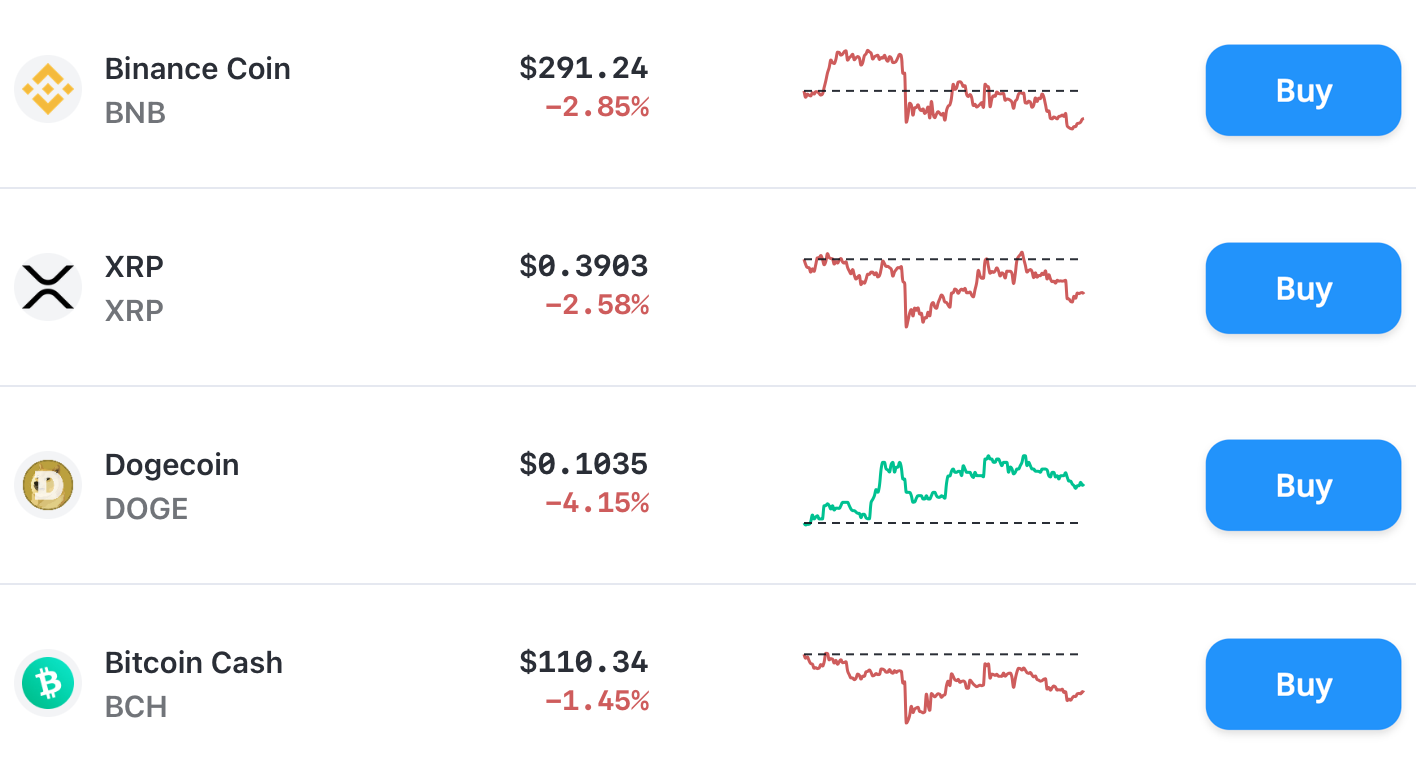Click the Binance Coin logo icon
Screen dimensions: 1416x781
pos(47,89)
